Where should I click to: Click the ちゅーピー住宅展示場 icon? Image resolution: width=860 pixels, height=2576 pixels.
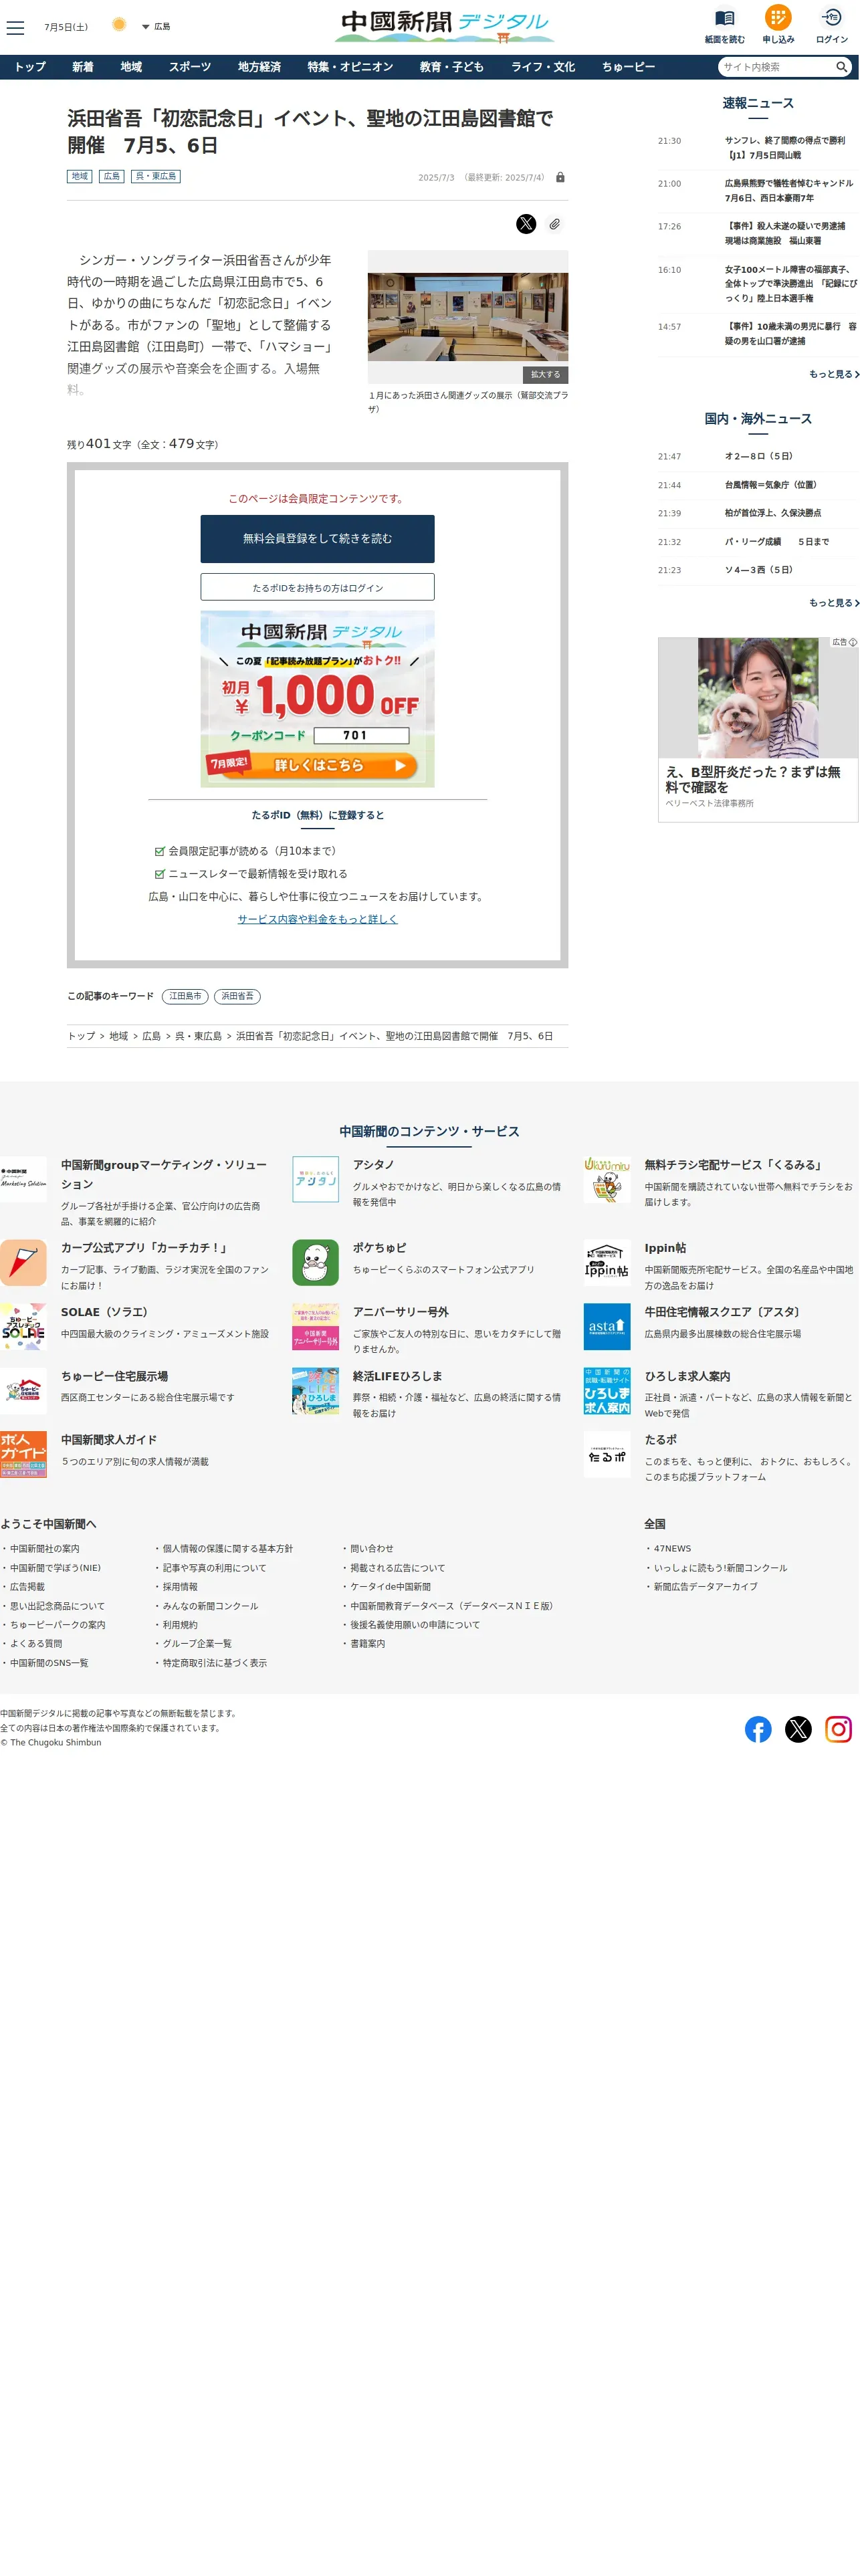[23, 1391]
